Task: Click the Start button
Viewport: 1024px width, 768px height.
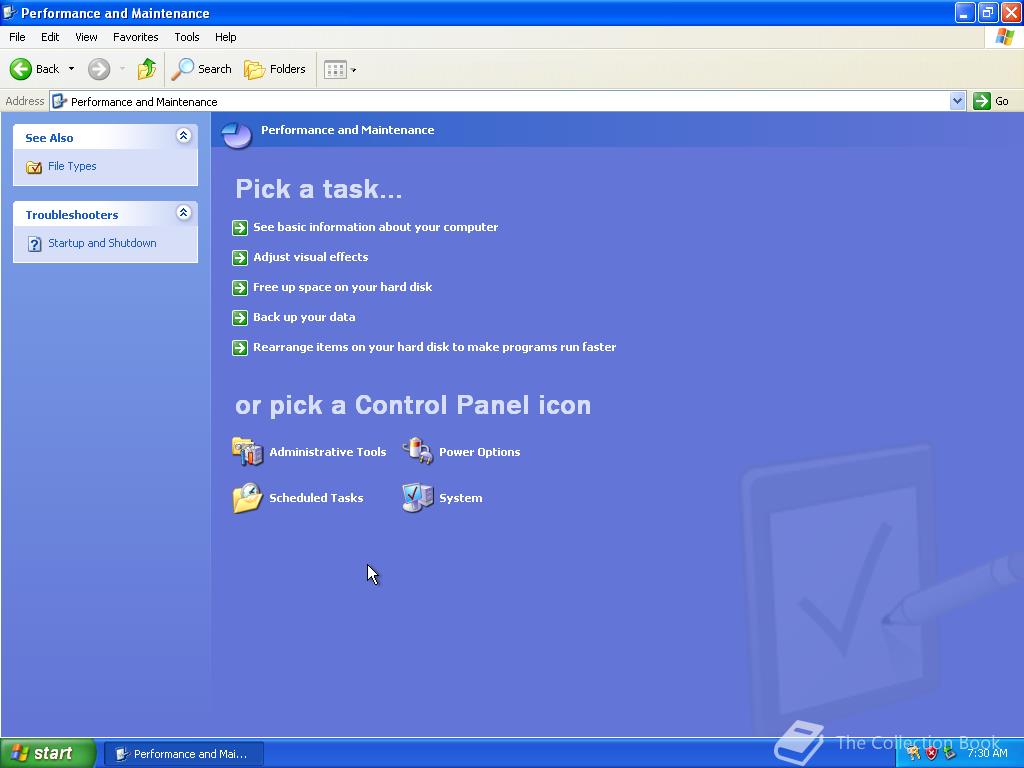Action: pyautogui.click(x=48, y=753)
